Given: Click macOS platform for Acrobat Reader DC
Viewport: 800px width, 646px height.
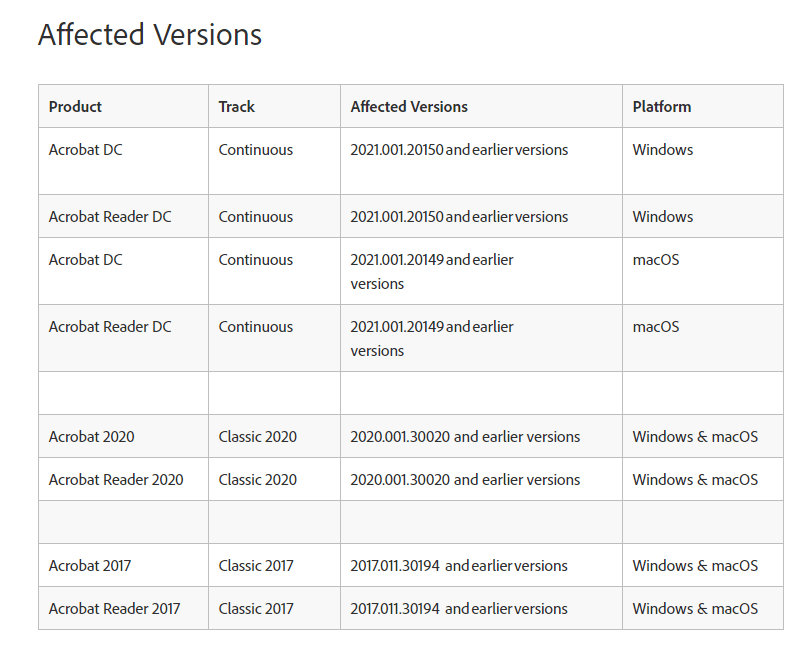Looking at the screenshot, I should point(656,327).
